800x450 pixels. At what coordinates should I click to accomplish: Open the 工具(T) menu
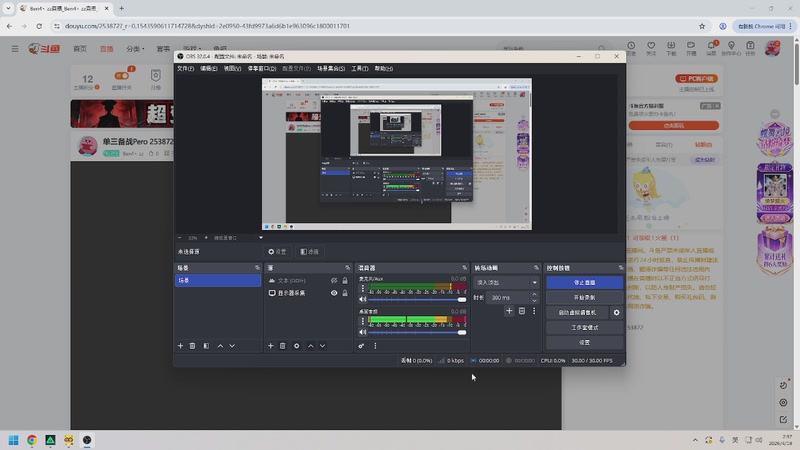[x=360, y=69]
